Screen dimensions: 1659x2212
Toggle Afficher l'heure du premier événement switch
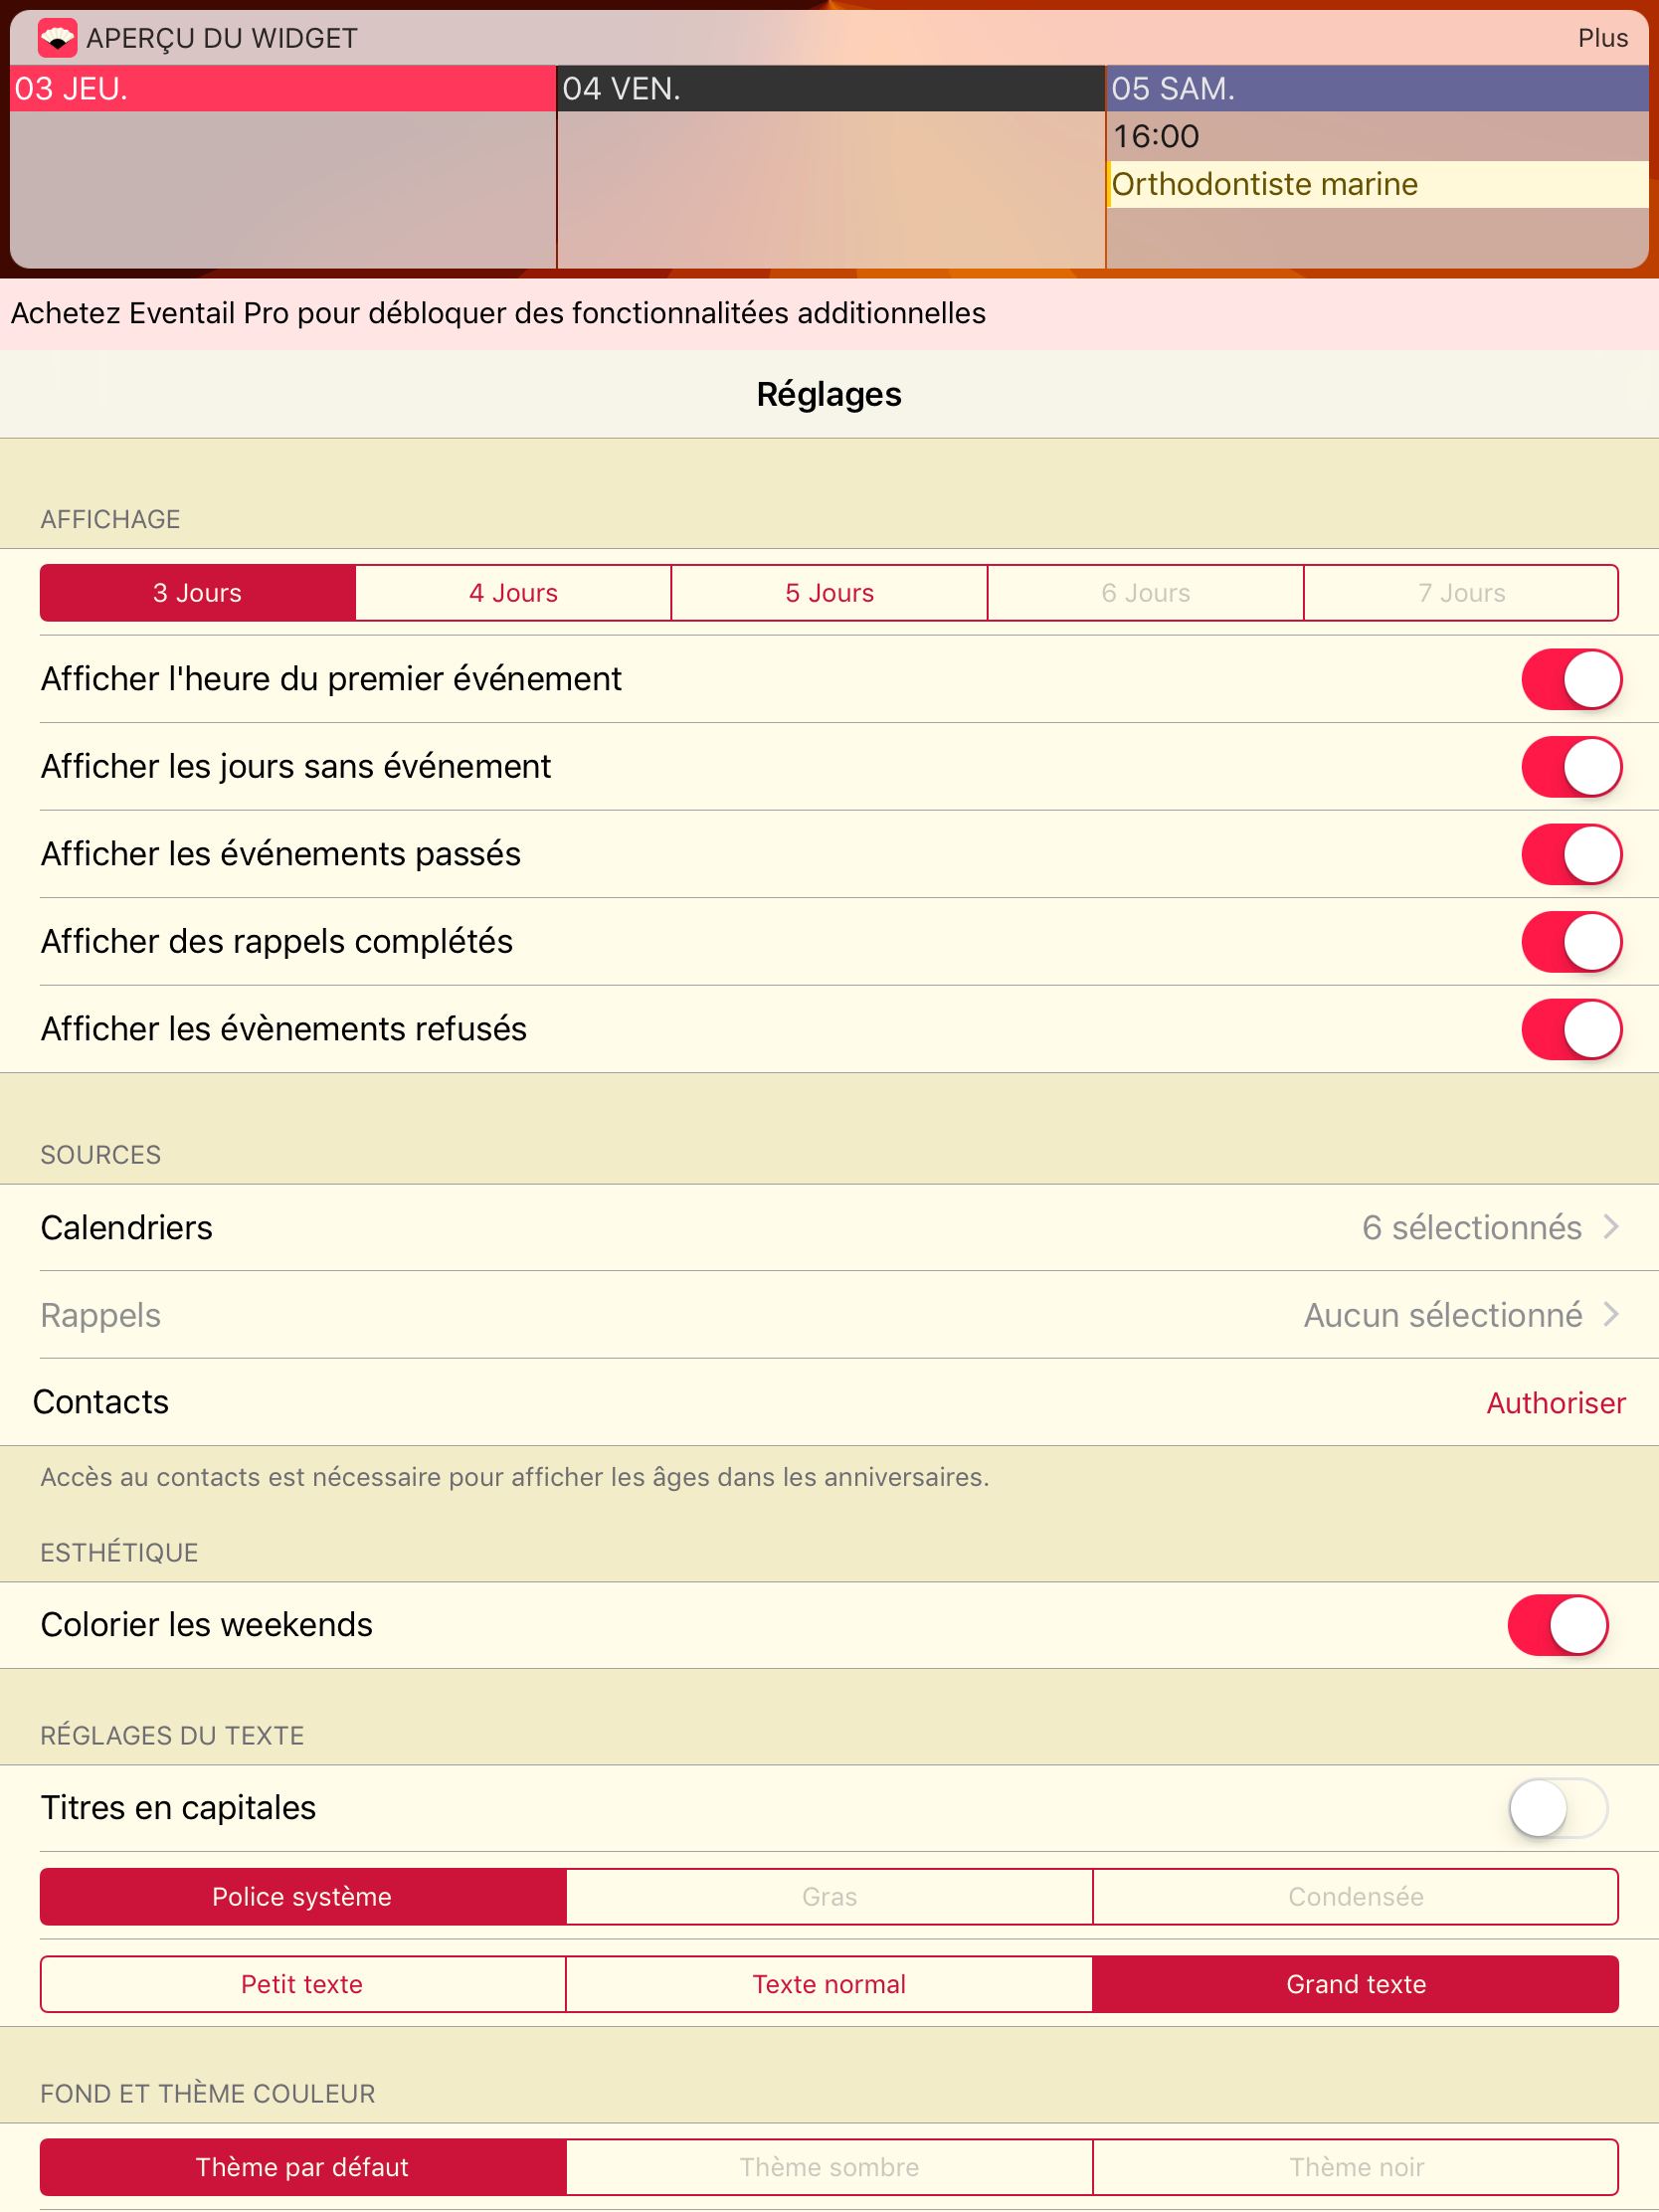tap(1570, 679)
